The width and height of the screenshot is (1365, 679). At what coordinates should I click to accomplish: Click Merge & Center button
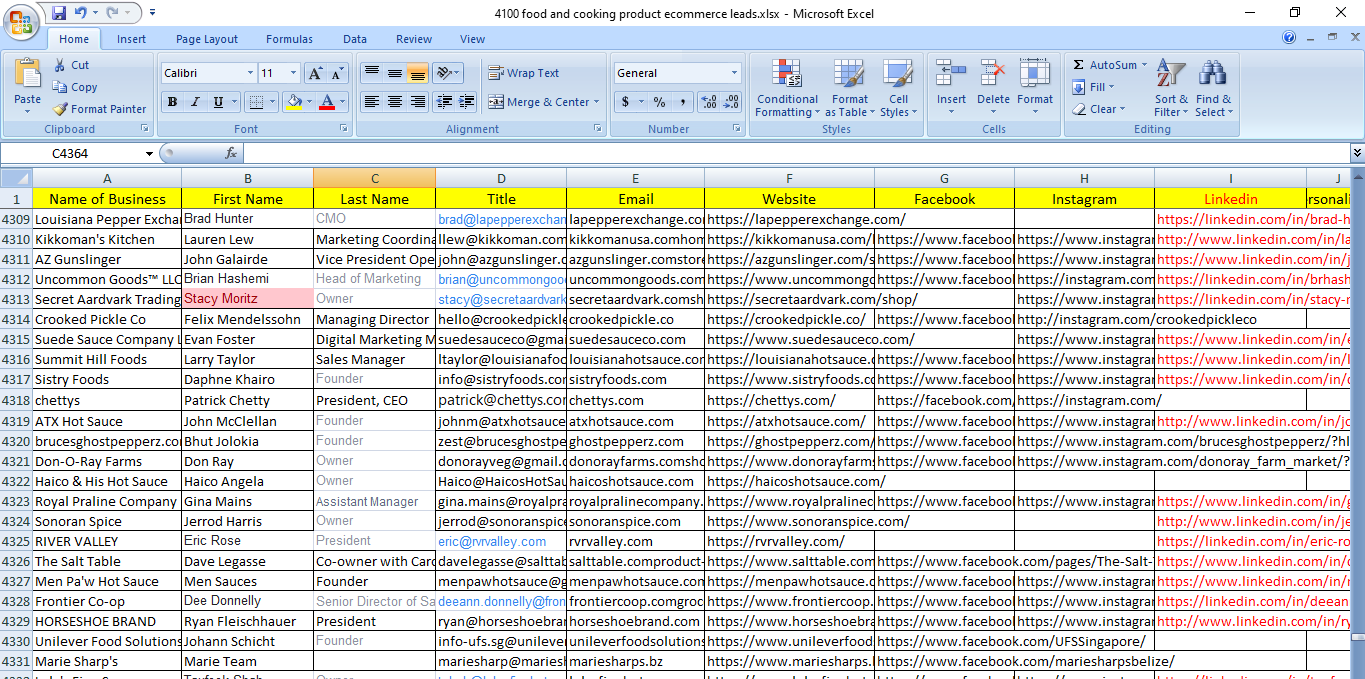(x=538, y=102)
